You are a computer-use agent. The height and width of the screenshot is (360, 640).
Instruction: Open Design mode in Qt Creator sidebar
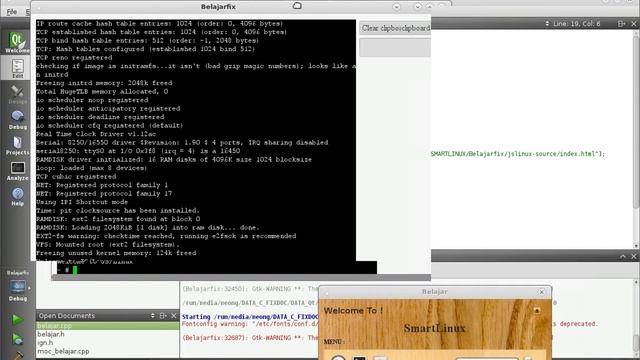pos(17,94)
